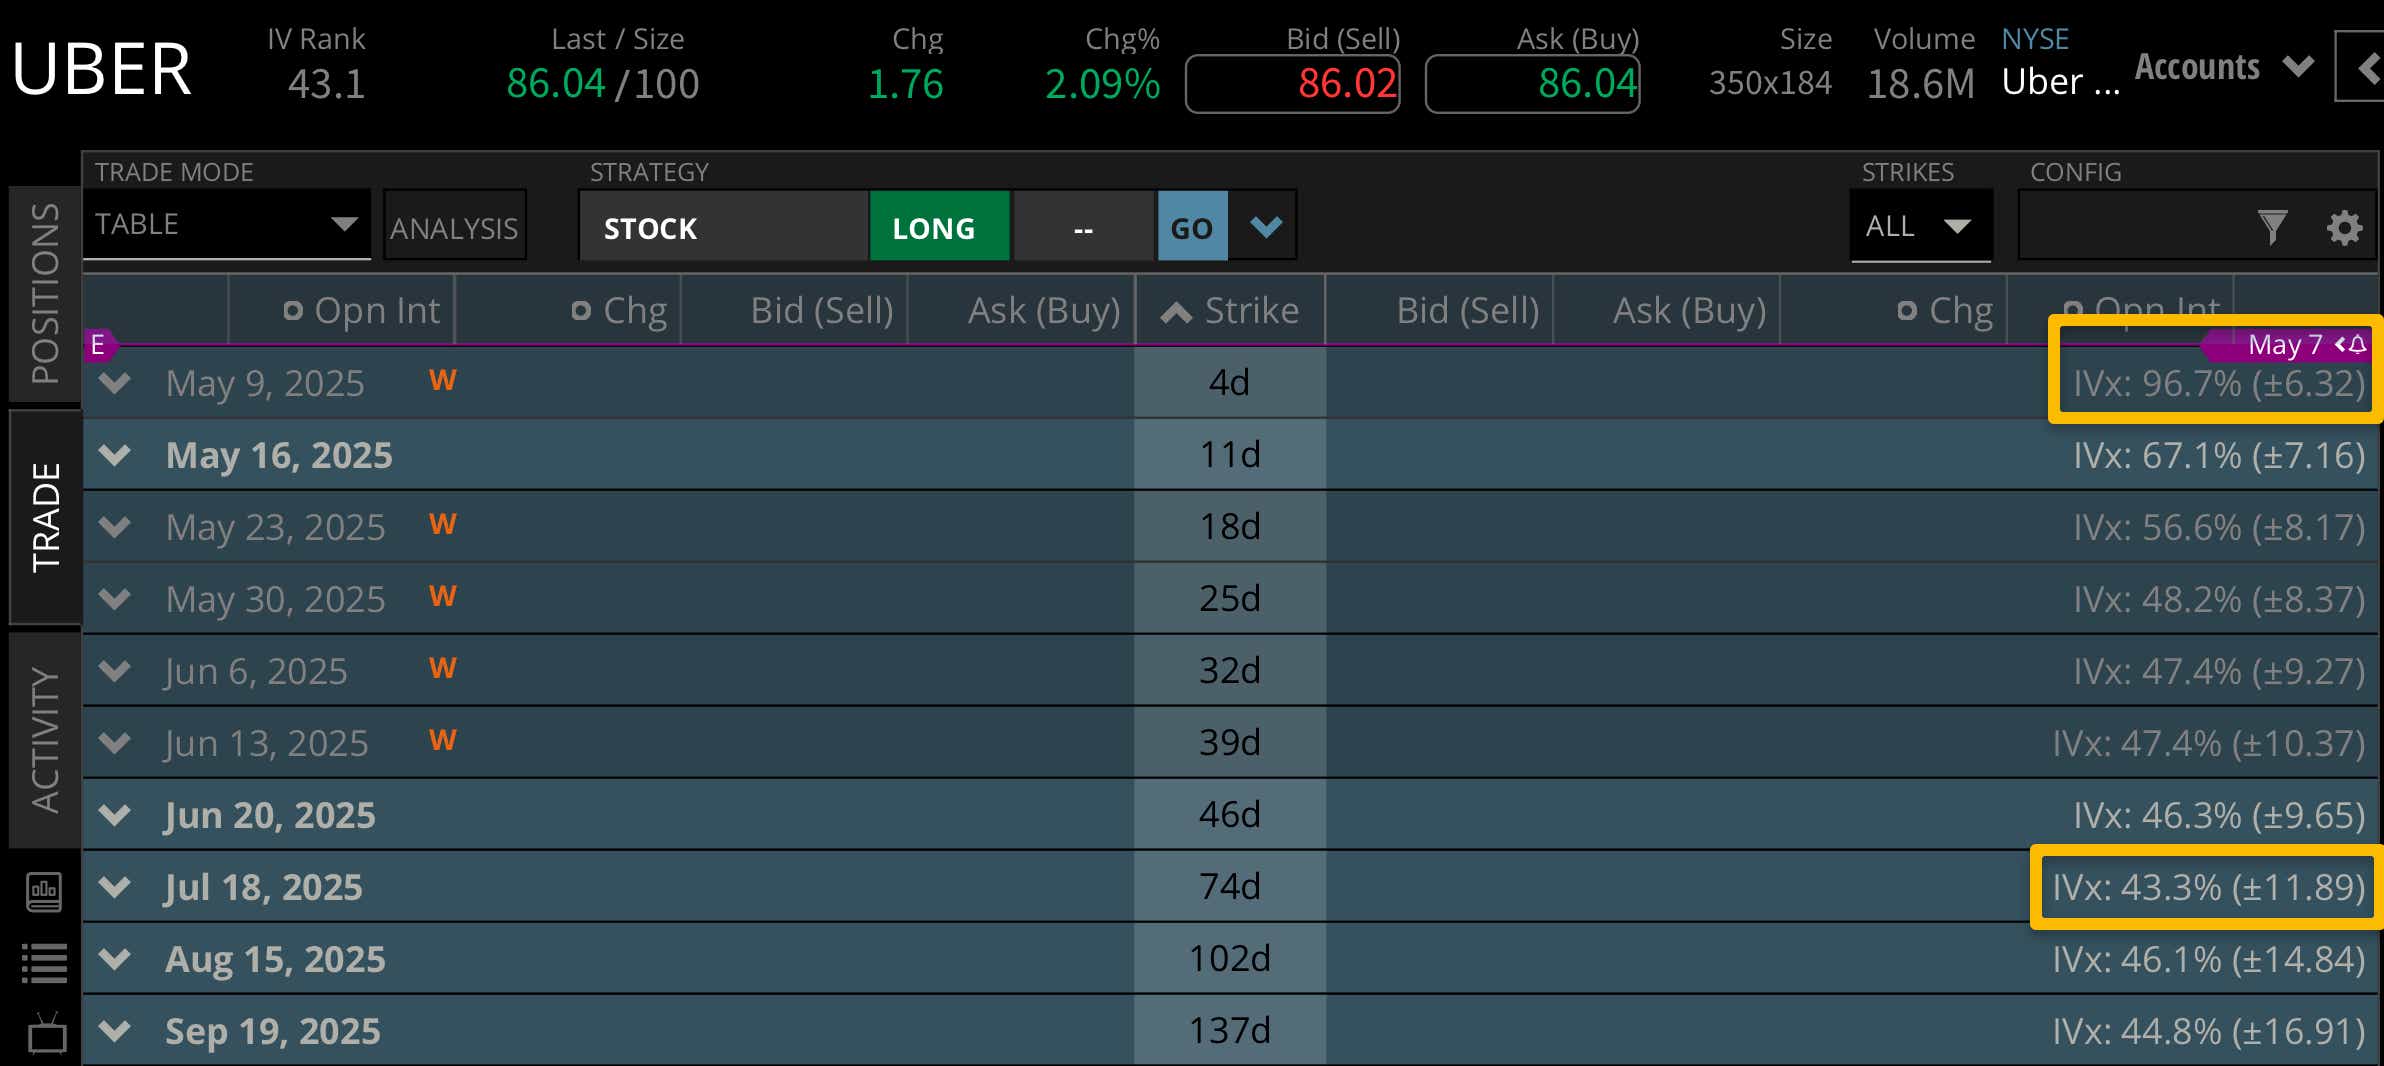This screenshot has height=1066, width=2384.
Task: Click the purple E earnings marker
Action: tap(98, 345)
